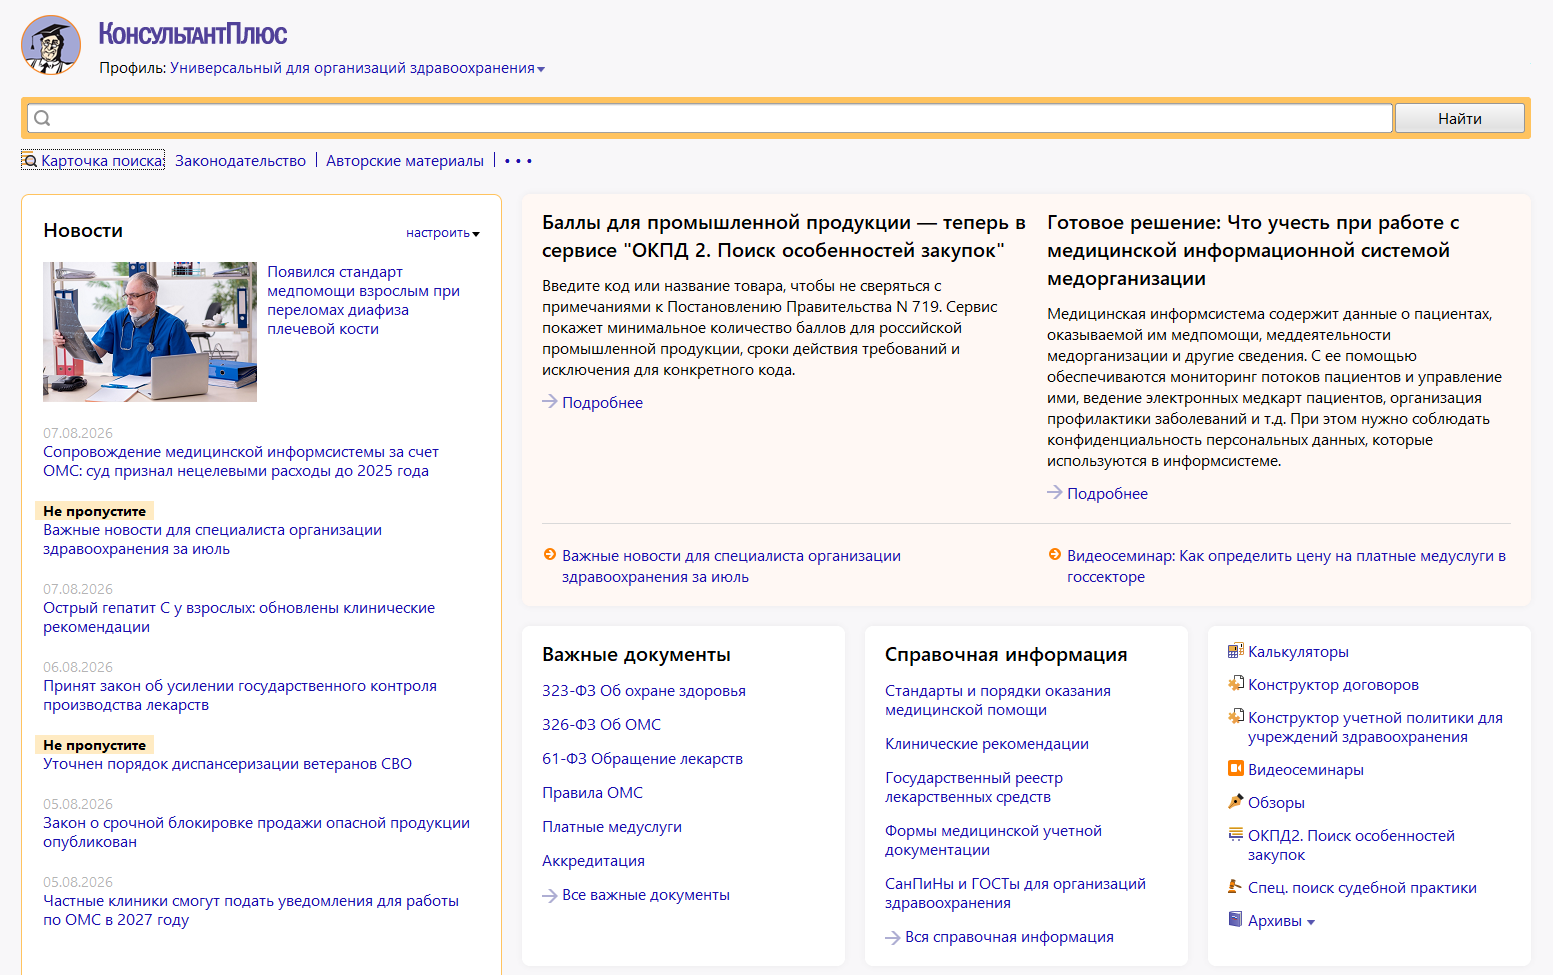
Task: Expand the Архивы dropdown
Action: (x=1281, y=921)
